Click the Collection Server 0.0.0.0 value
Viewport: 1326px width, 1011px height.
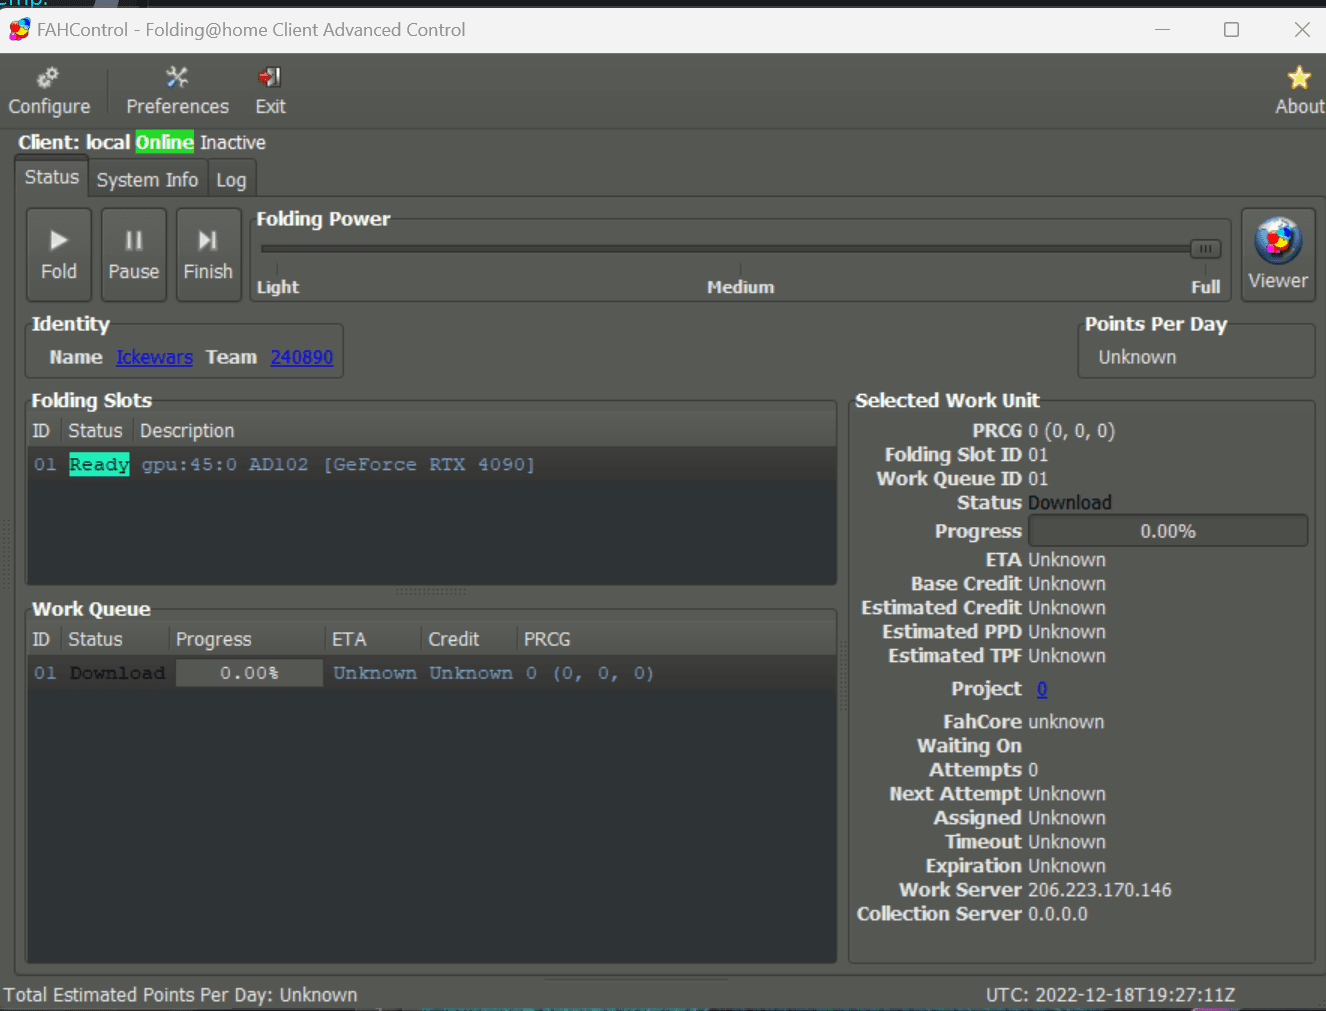pyautogui.click(x=1058, y=914)
